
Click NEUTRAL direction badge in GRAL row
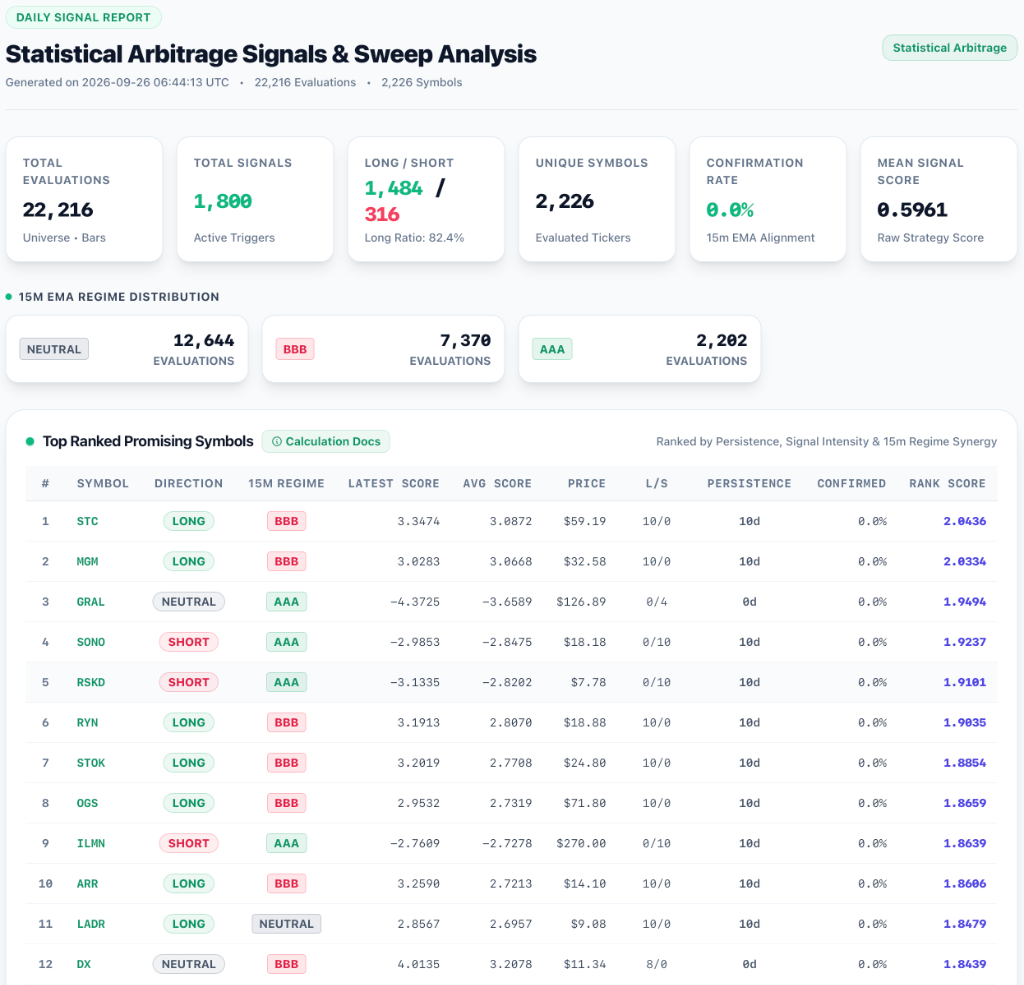[x=189, y=602]
